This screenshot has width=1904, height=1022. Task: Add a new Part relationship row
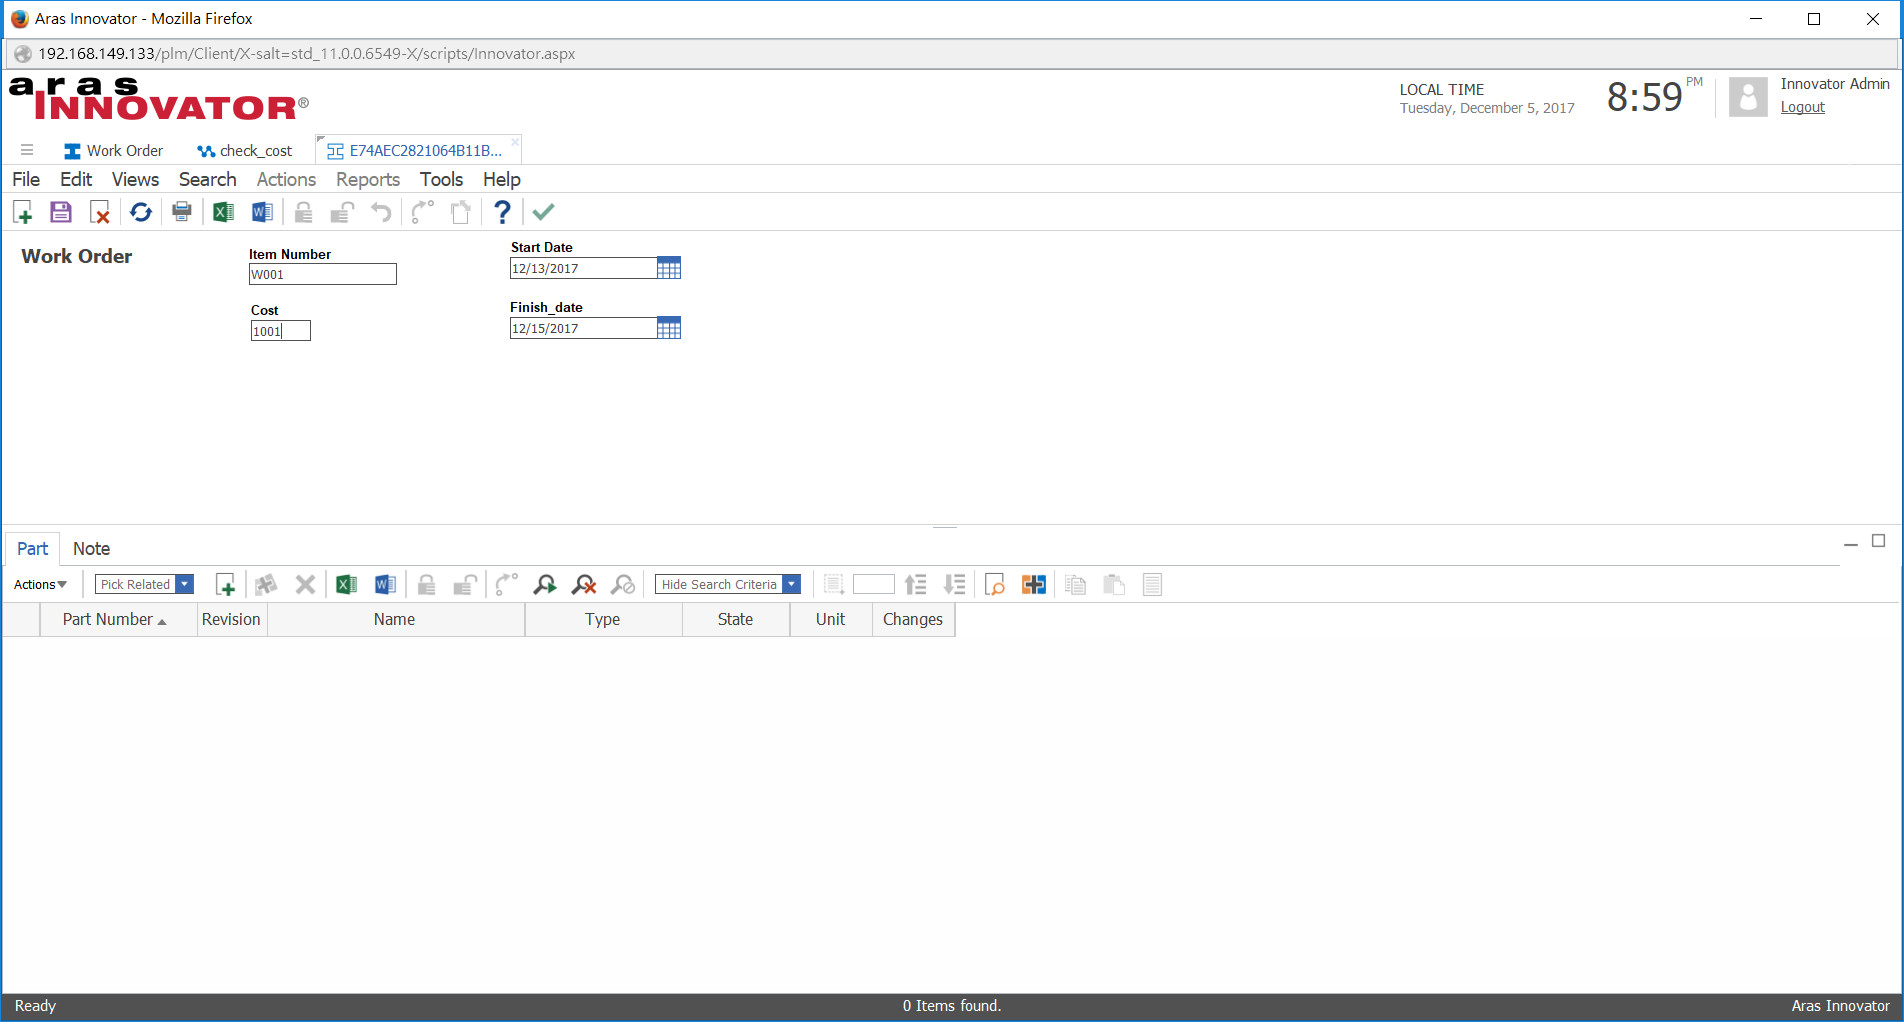coord(226,585)
